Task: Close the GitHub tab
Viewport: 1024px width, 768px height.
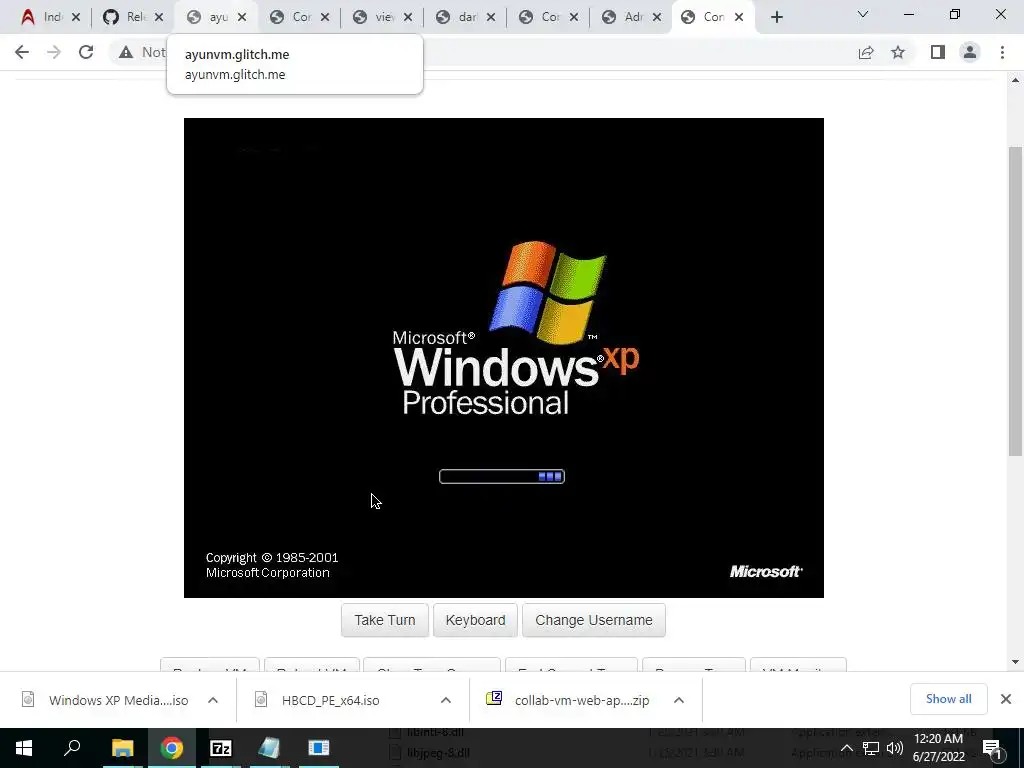Action: click(159, 18)
